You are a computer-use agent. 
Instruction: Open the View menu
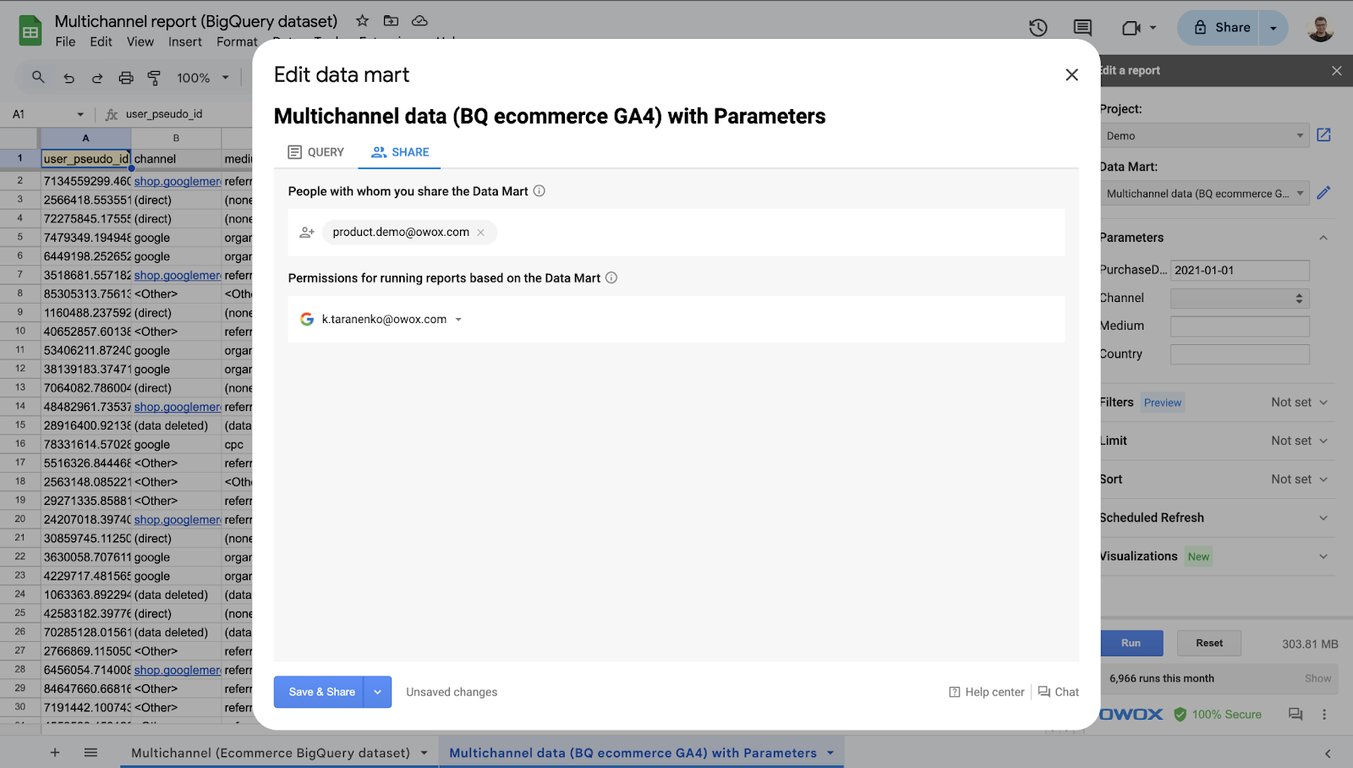click(x=140, y=42)
